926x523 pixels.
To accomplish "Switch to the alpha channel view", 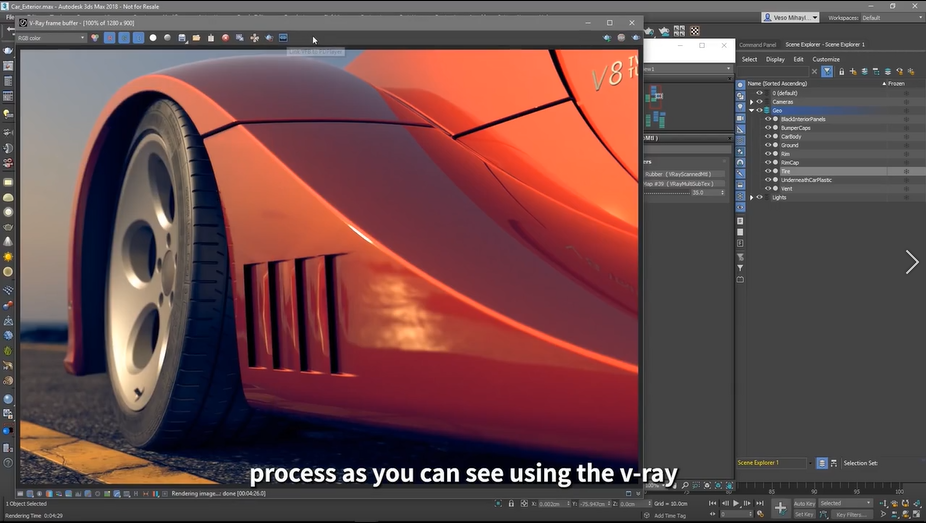I will (x=153, y=38).
